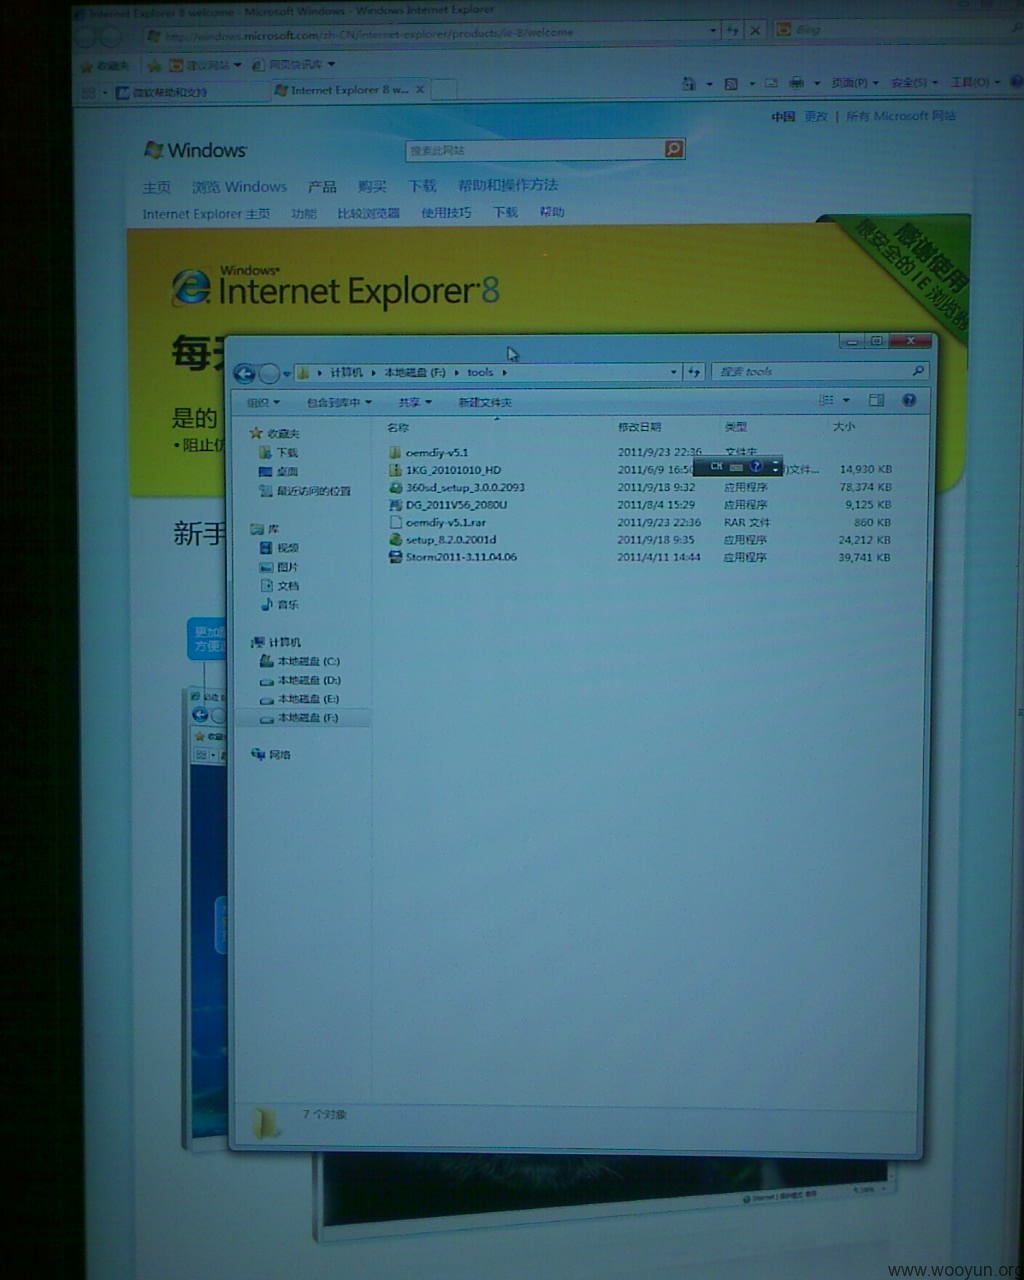Click 计算机 in the Explorer breadcrumb
This screenshot has width=1024, height=1280.
(x=346, y=372)
